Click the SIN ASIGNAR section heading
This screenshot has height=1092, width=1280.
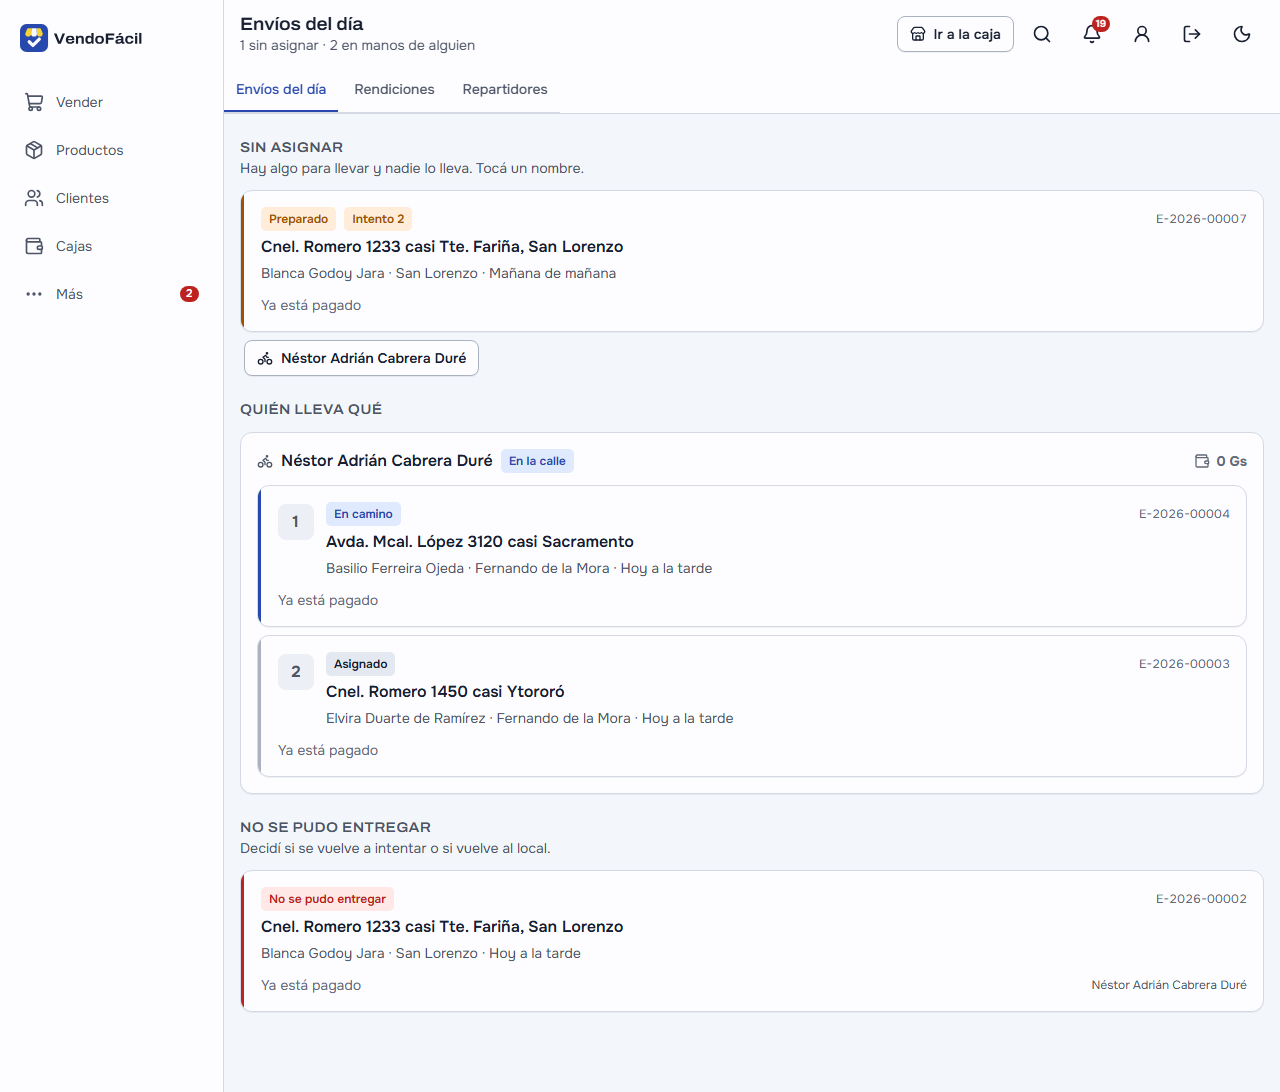click(291, 147)
